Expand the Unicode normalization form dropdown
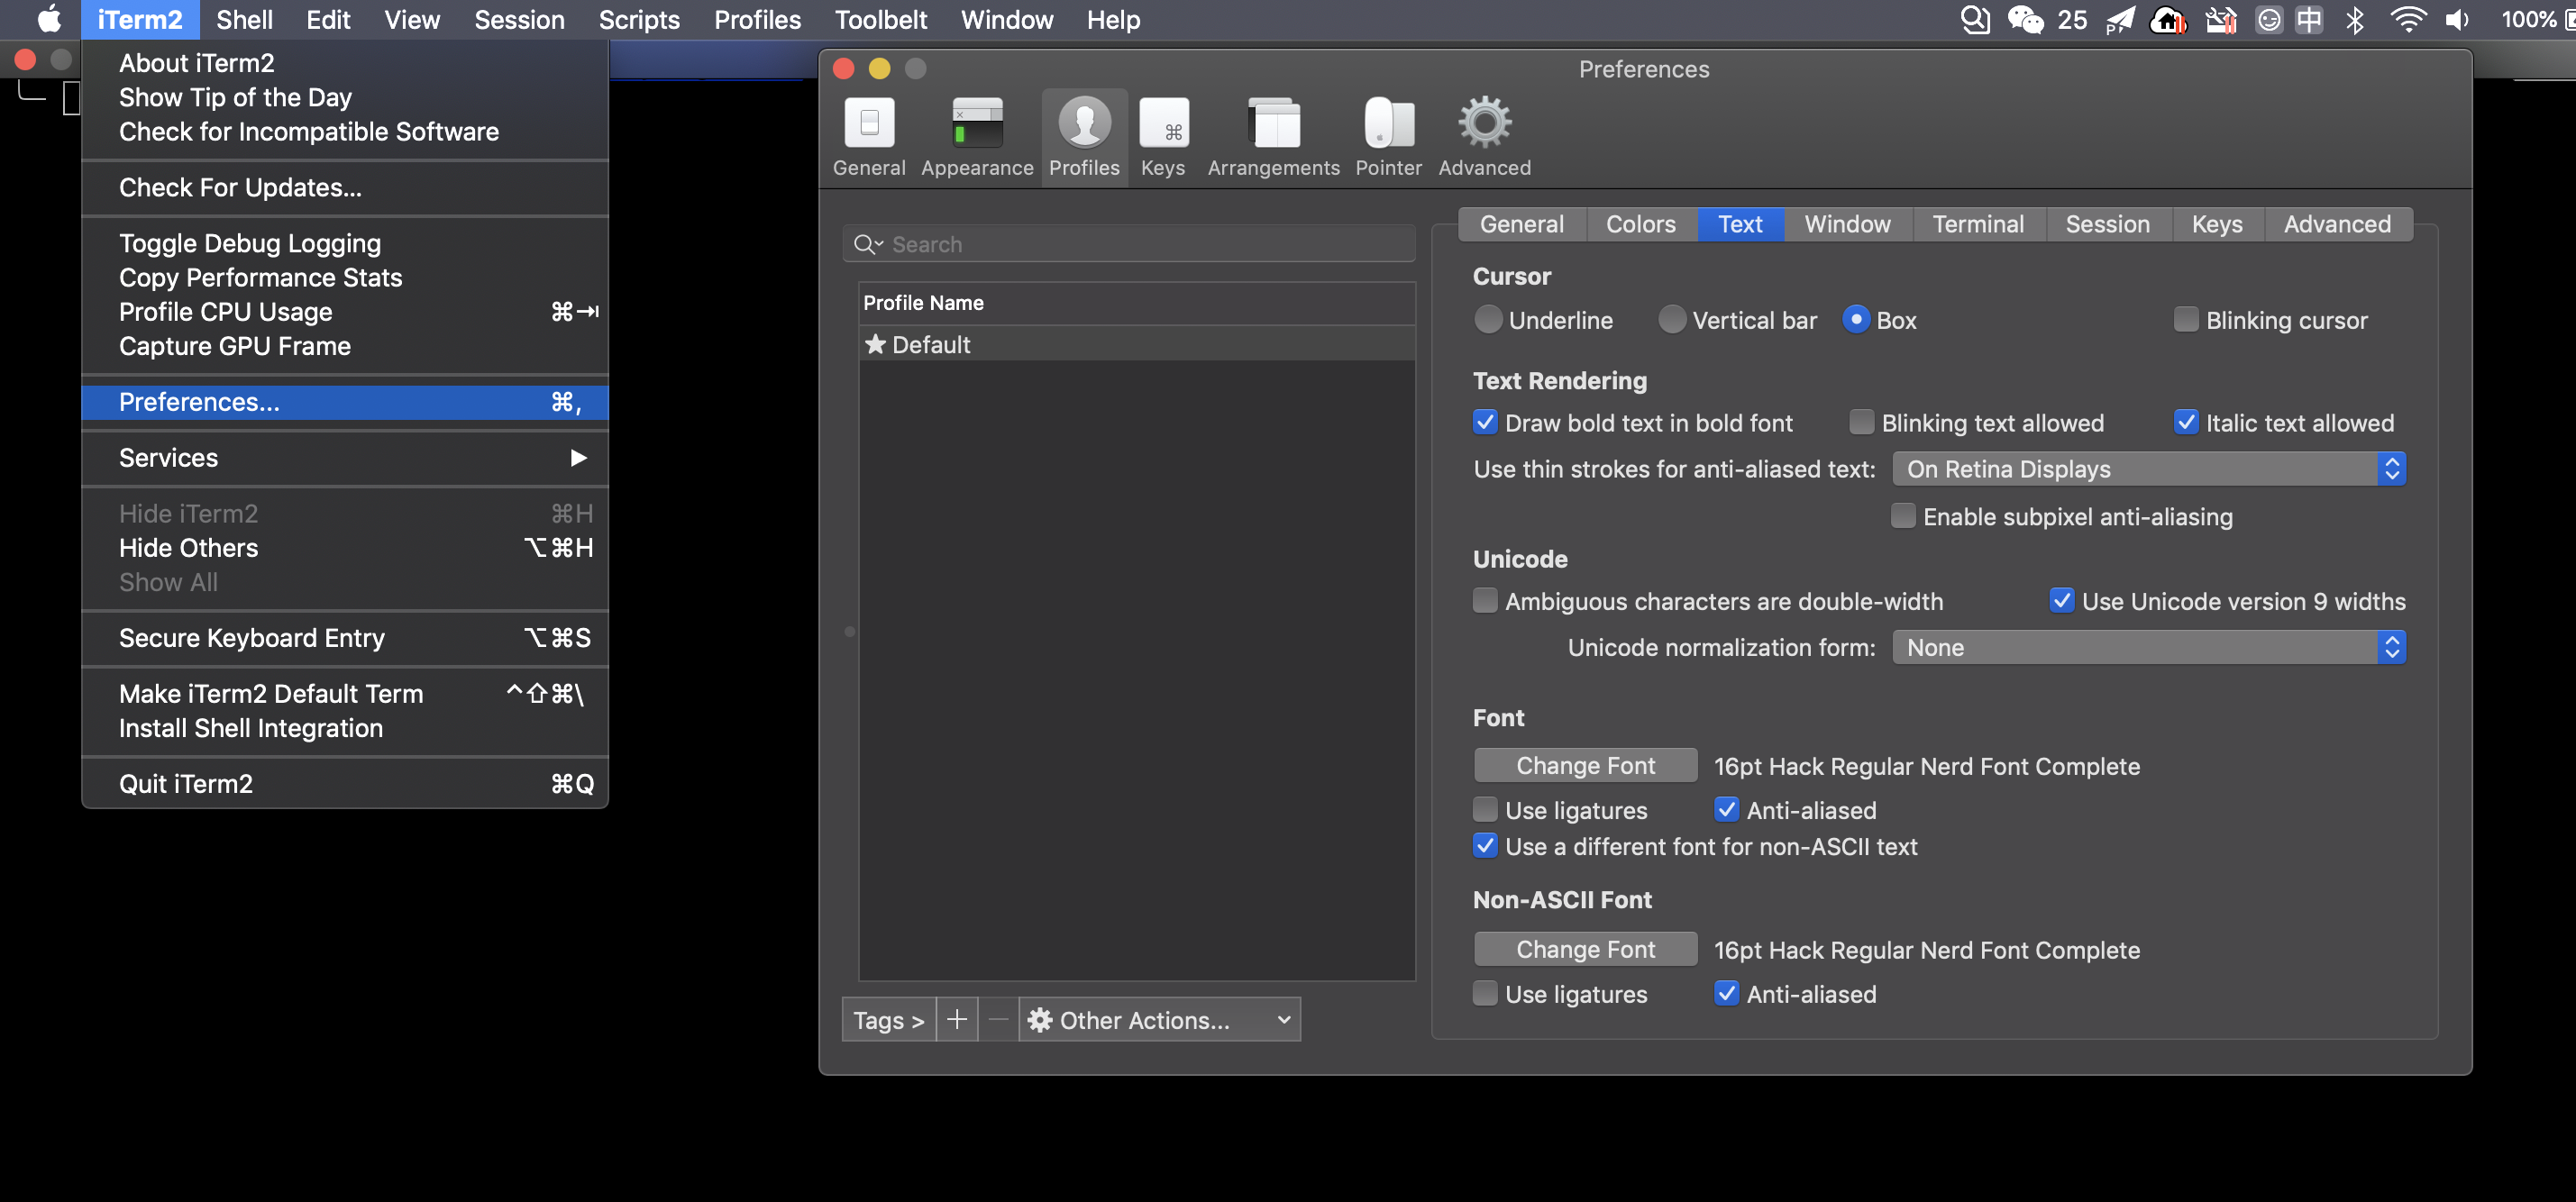Viewport: 2576px width, 1202px height. pos(2147,647)
